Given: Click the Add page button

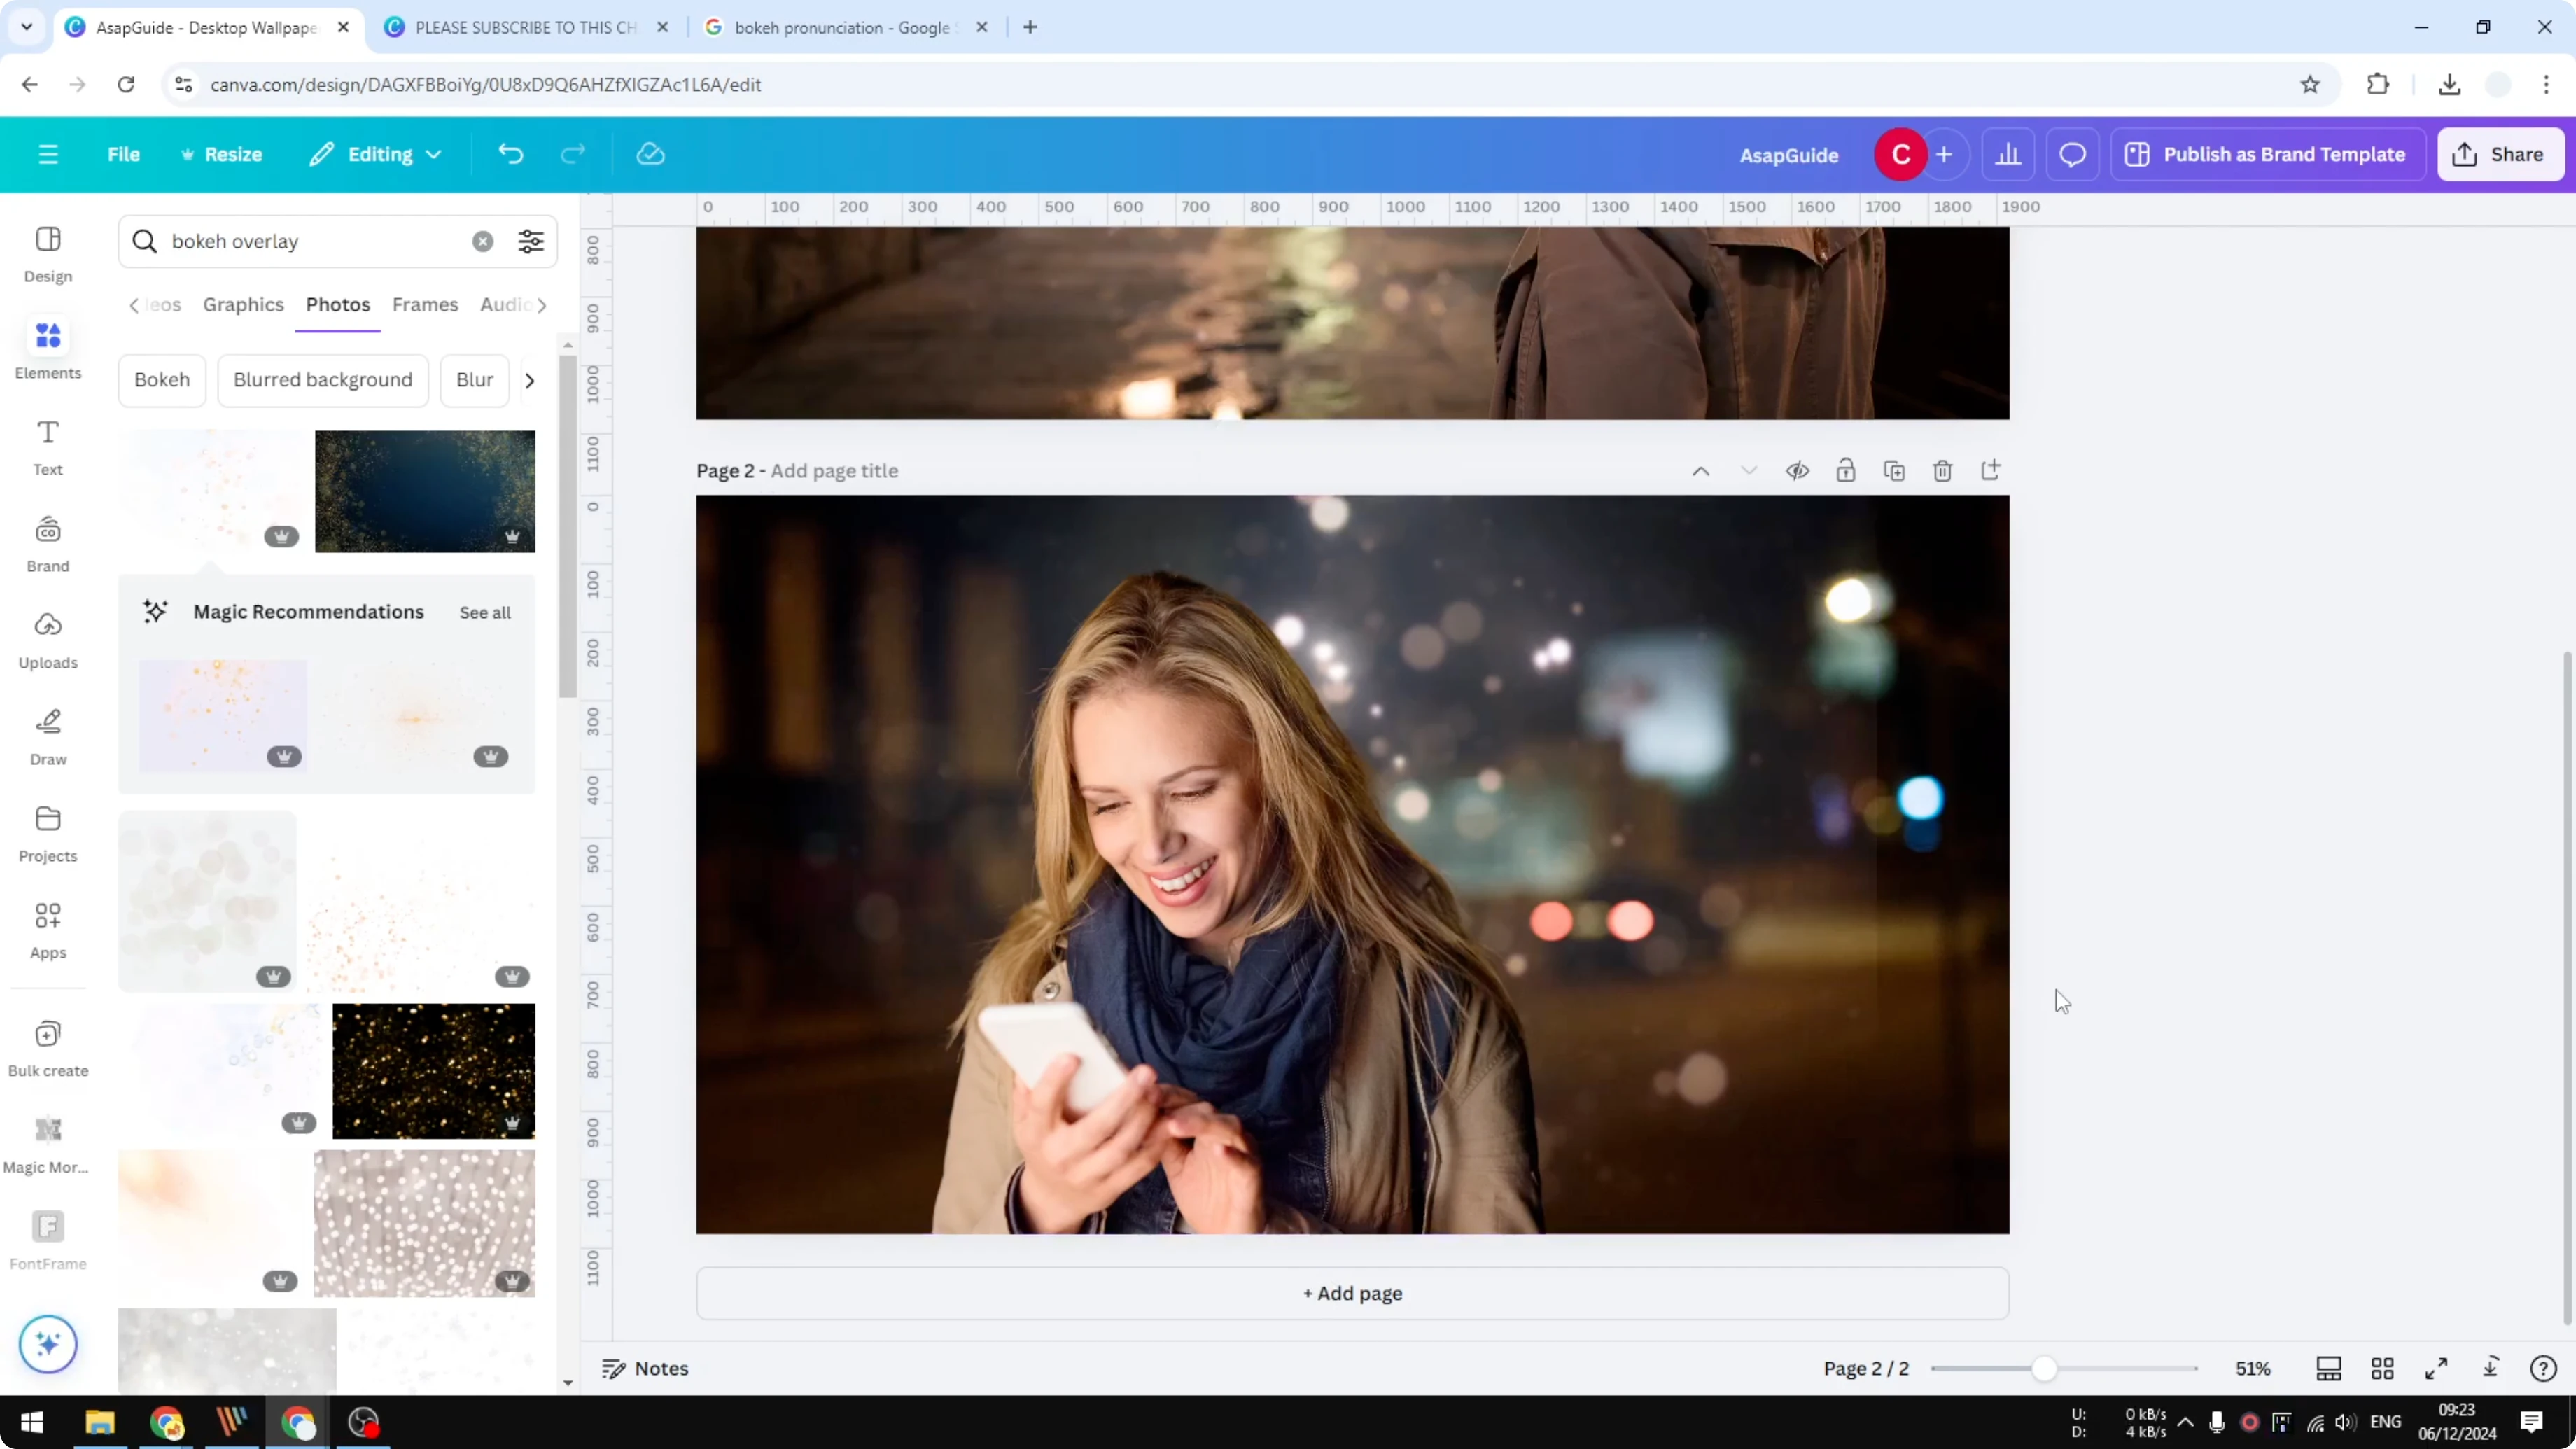Looking at the screenshot, I should click(1352, 1292).
